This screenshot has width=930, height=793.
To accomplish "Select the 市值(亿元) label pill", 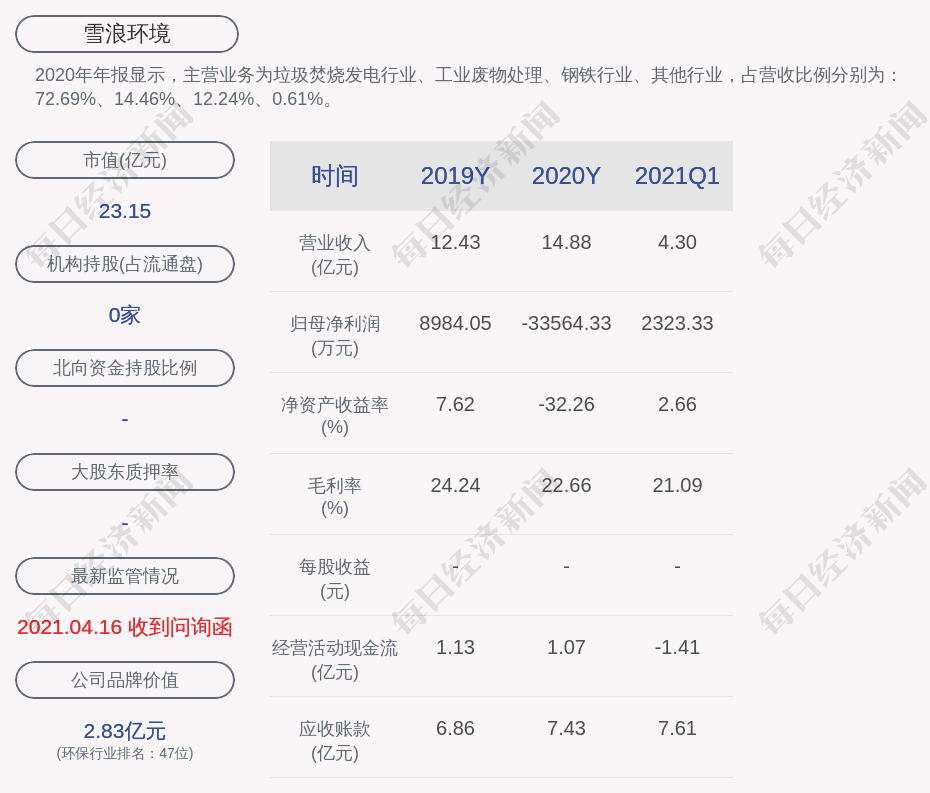I will coord(125,160).
